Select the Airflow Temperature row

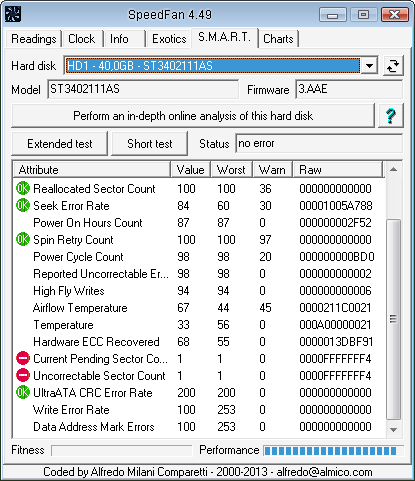click(199, 308)
